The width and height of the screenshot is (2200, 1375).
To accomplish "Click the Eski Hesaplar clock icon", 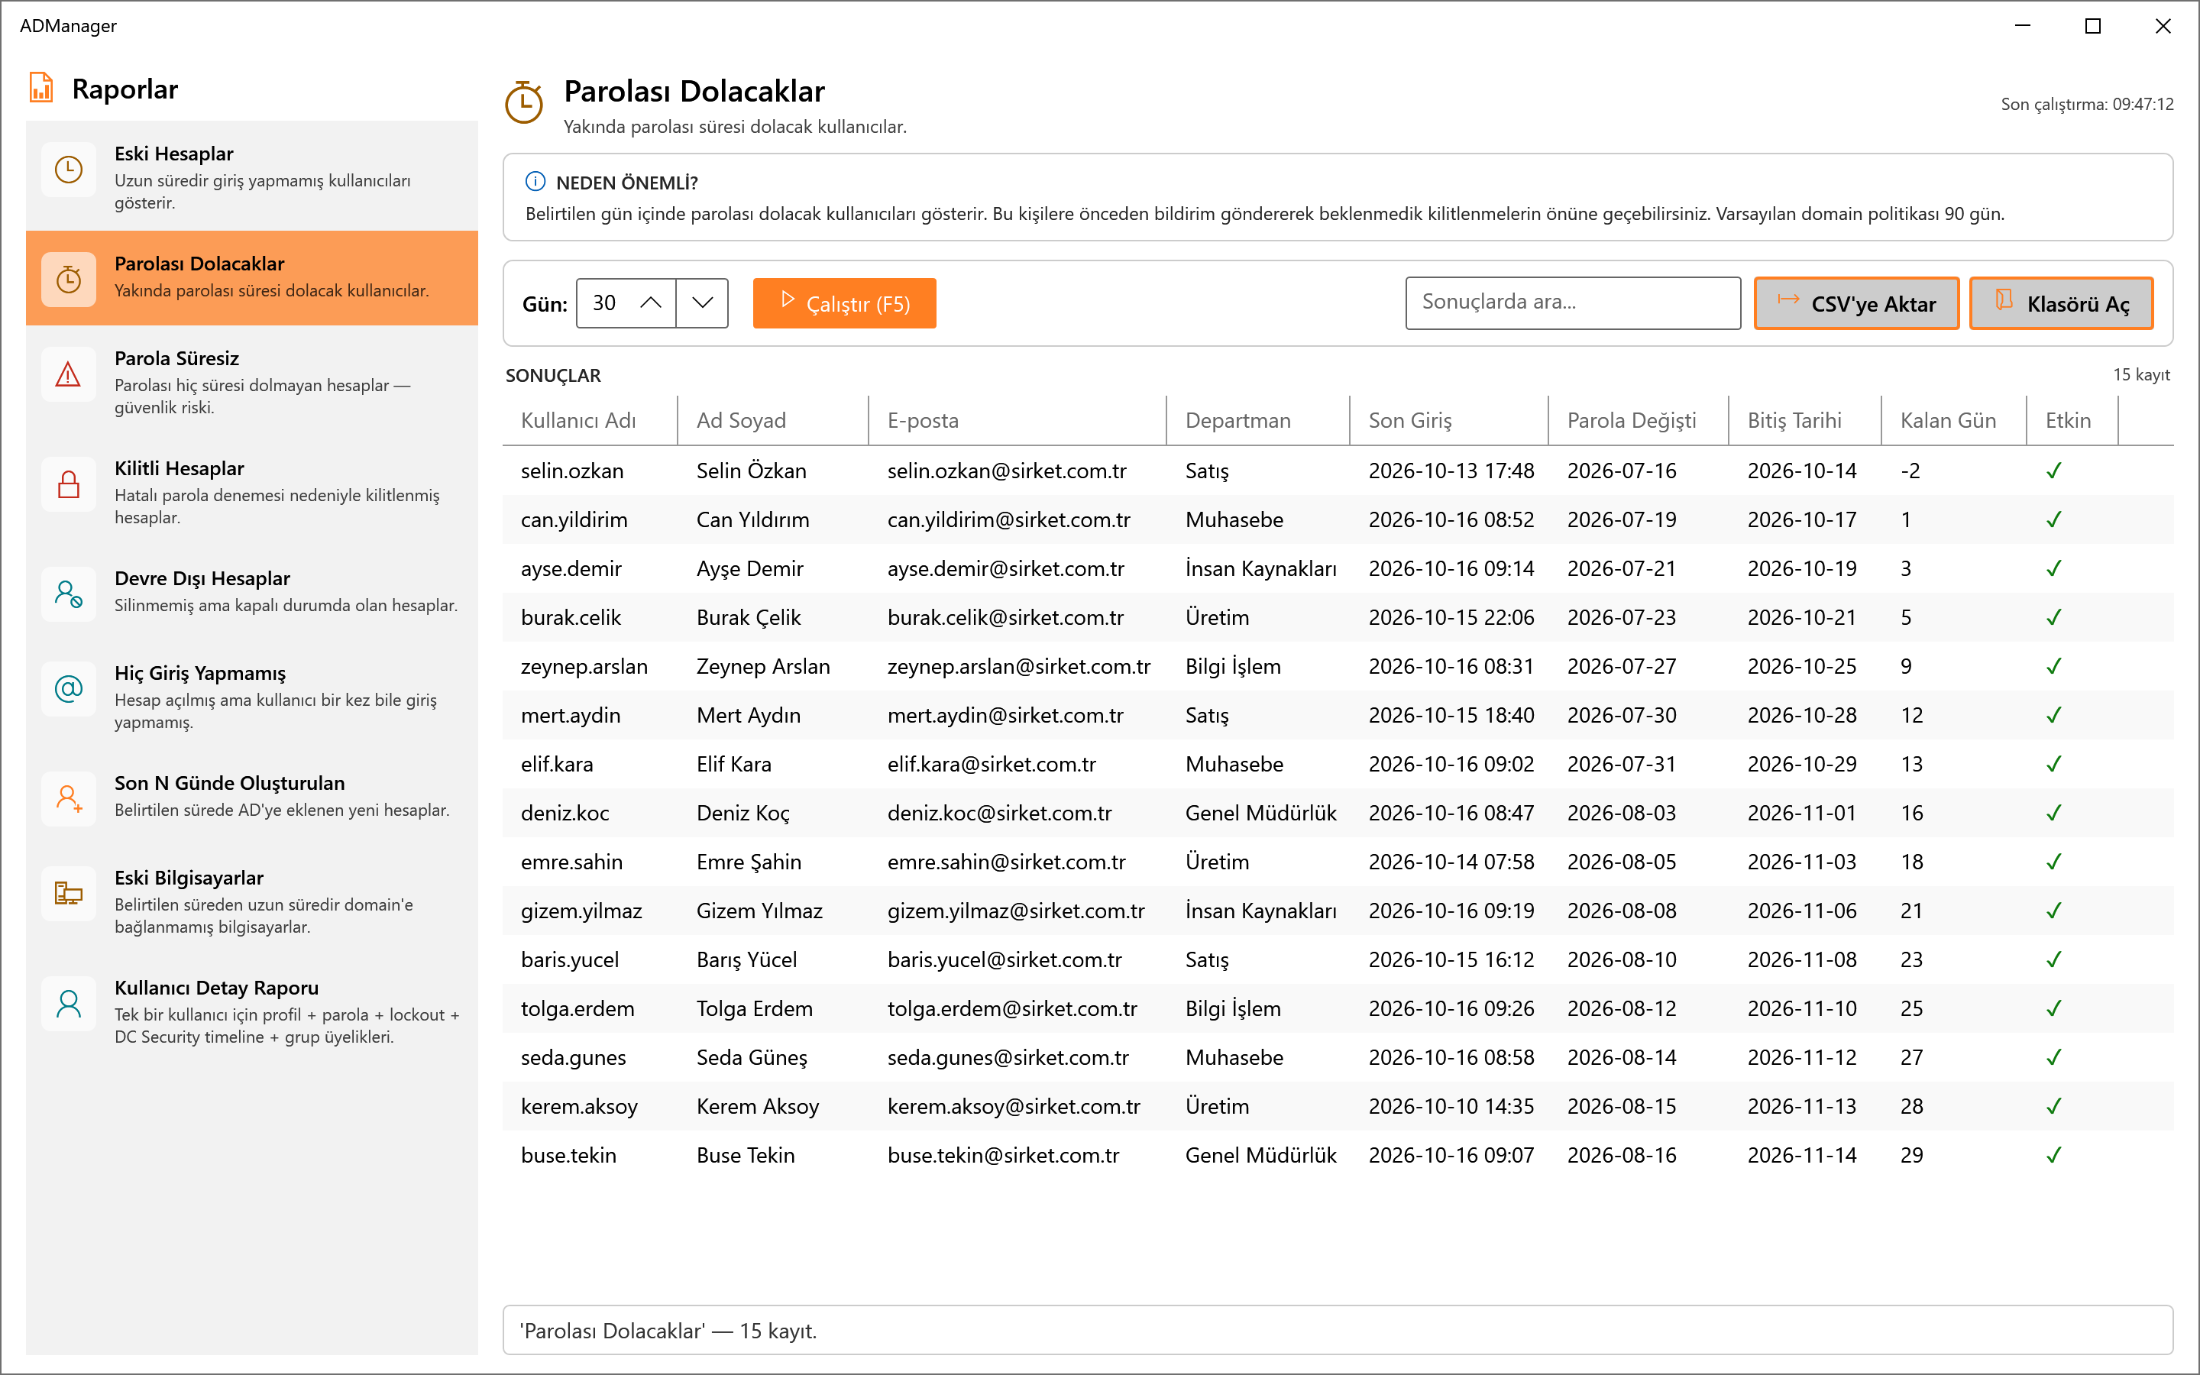I will click(x=68, y=169).
